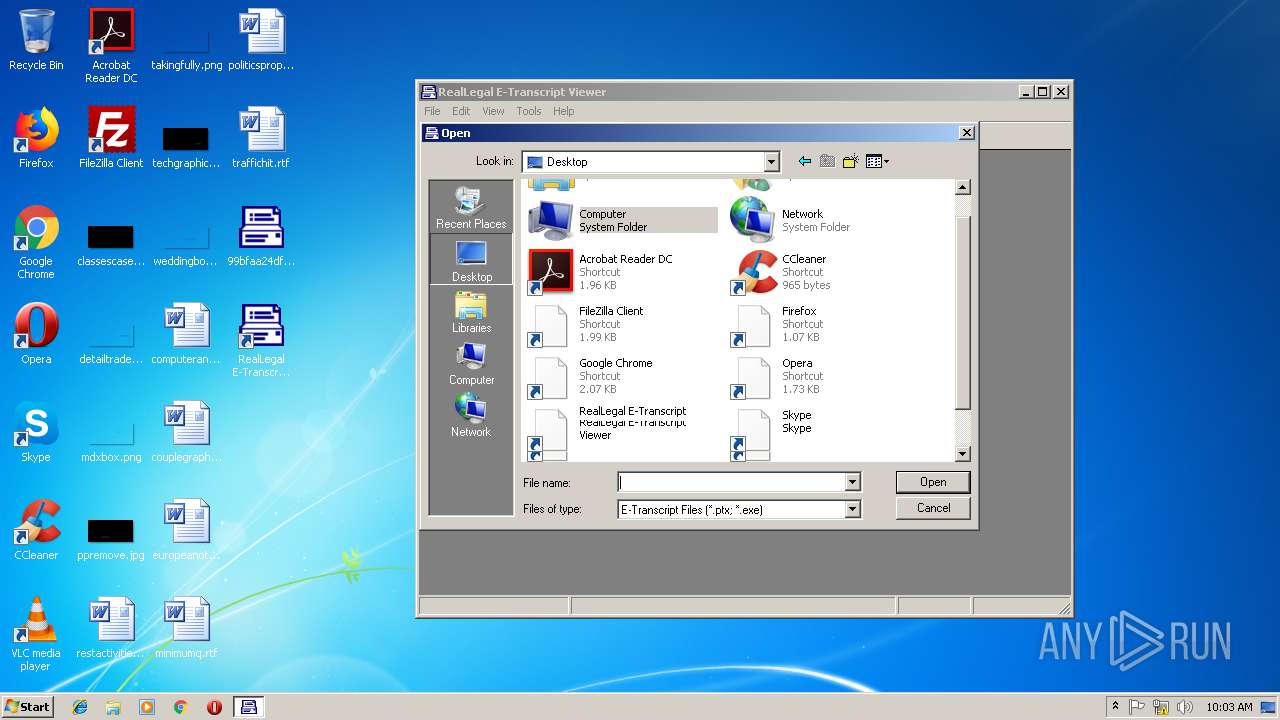Click the file list scroll up arrow
1280x720 pixels.
[x=962, y=187]
